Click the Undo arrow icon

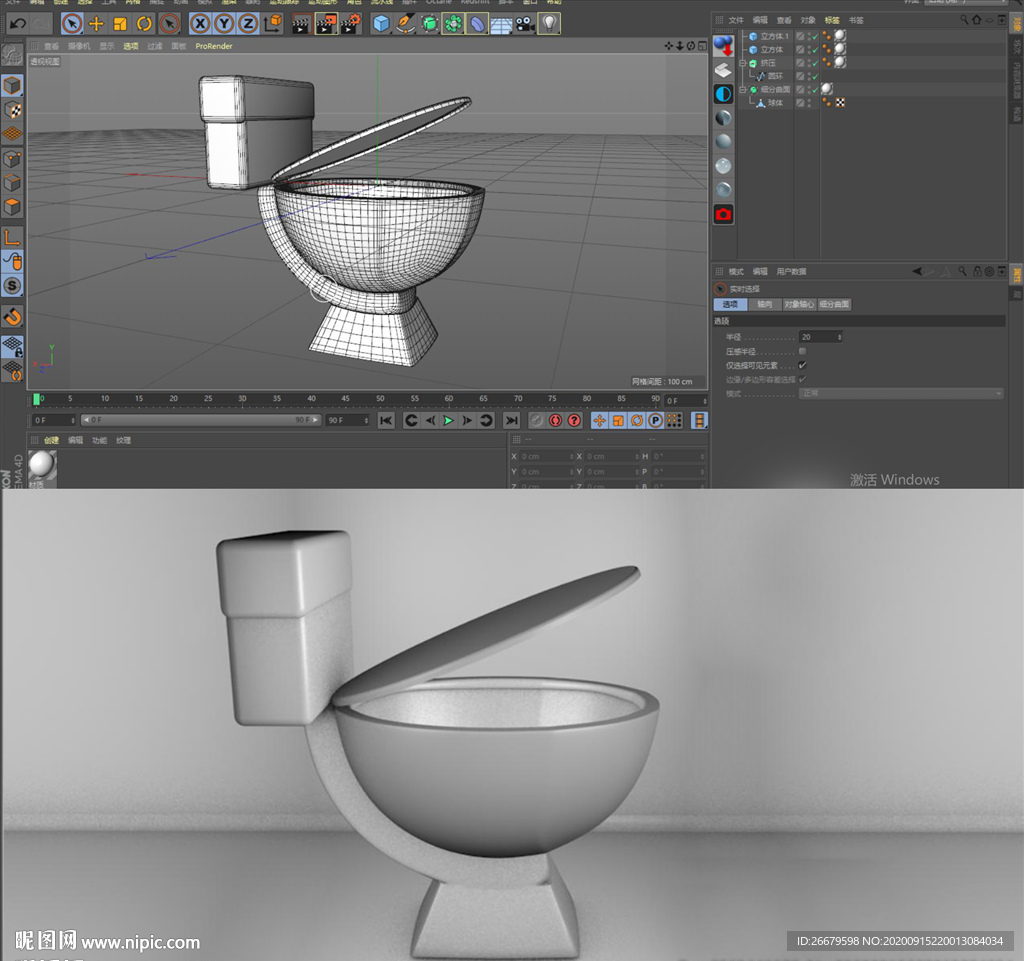coord(18,23)
